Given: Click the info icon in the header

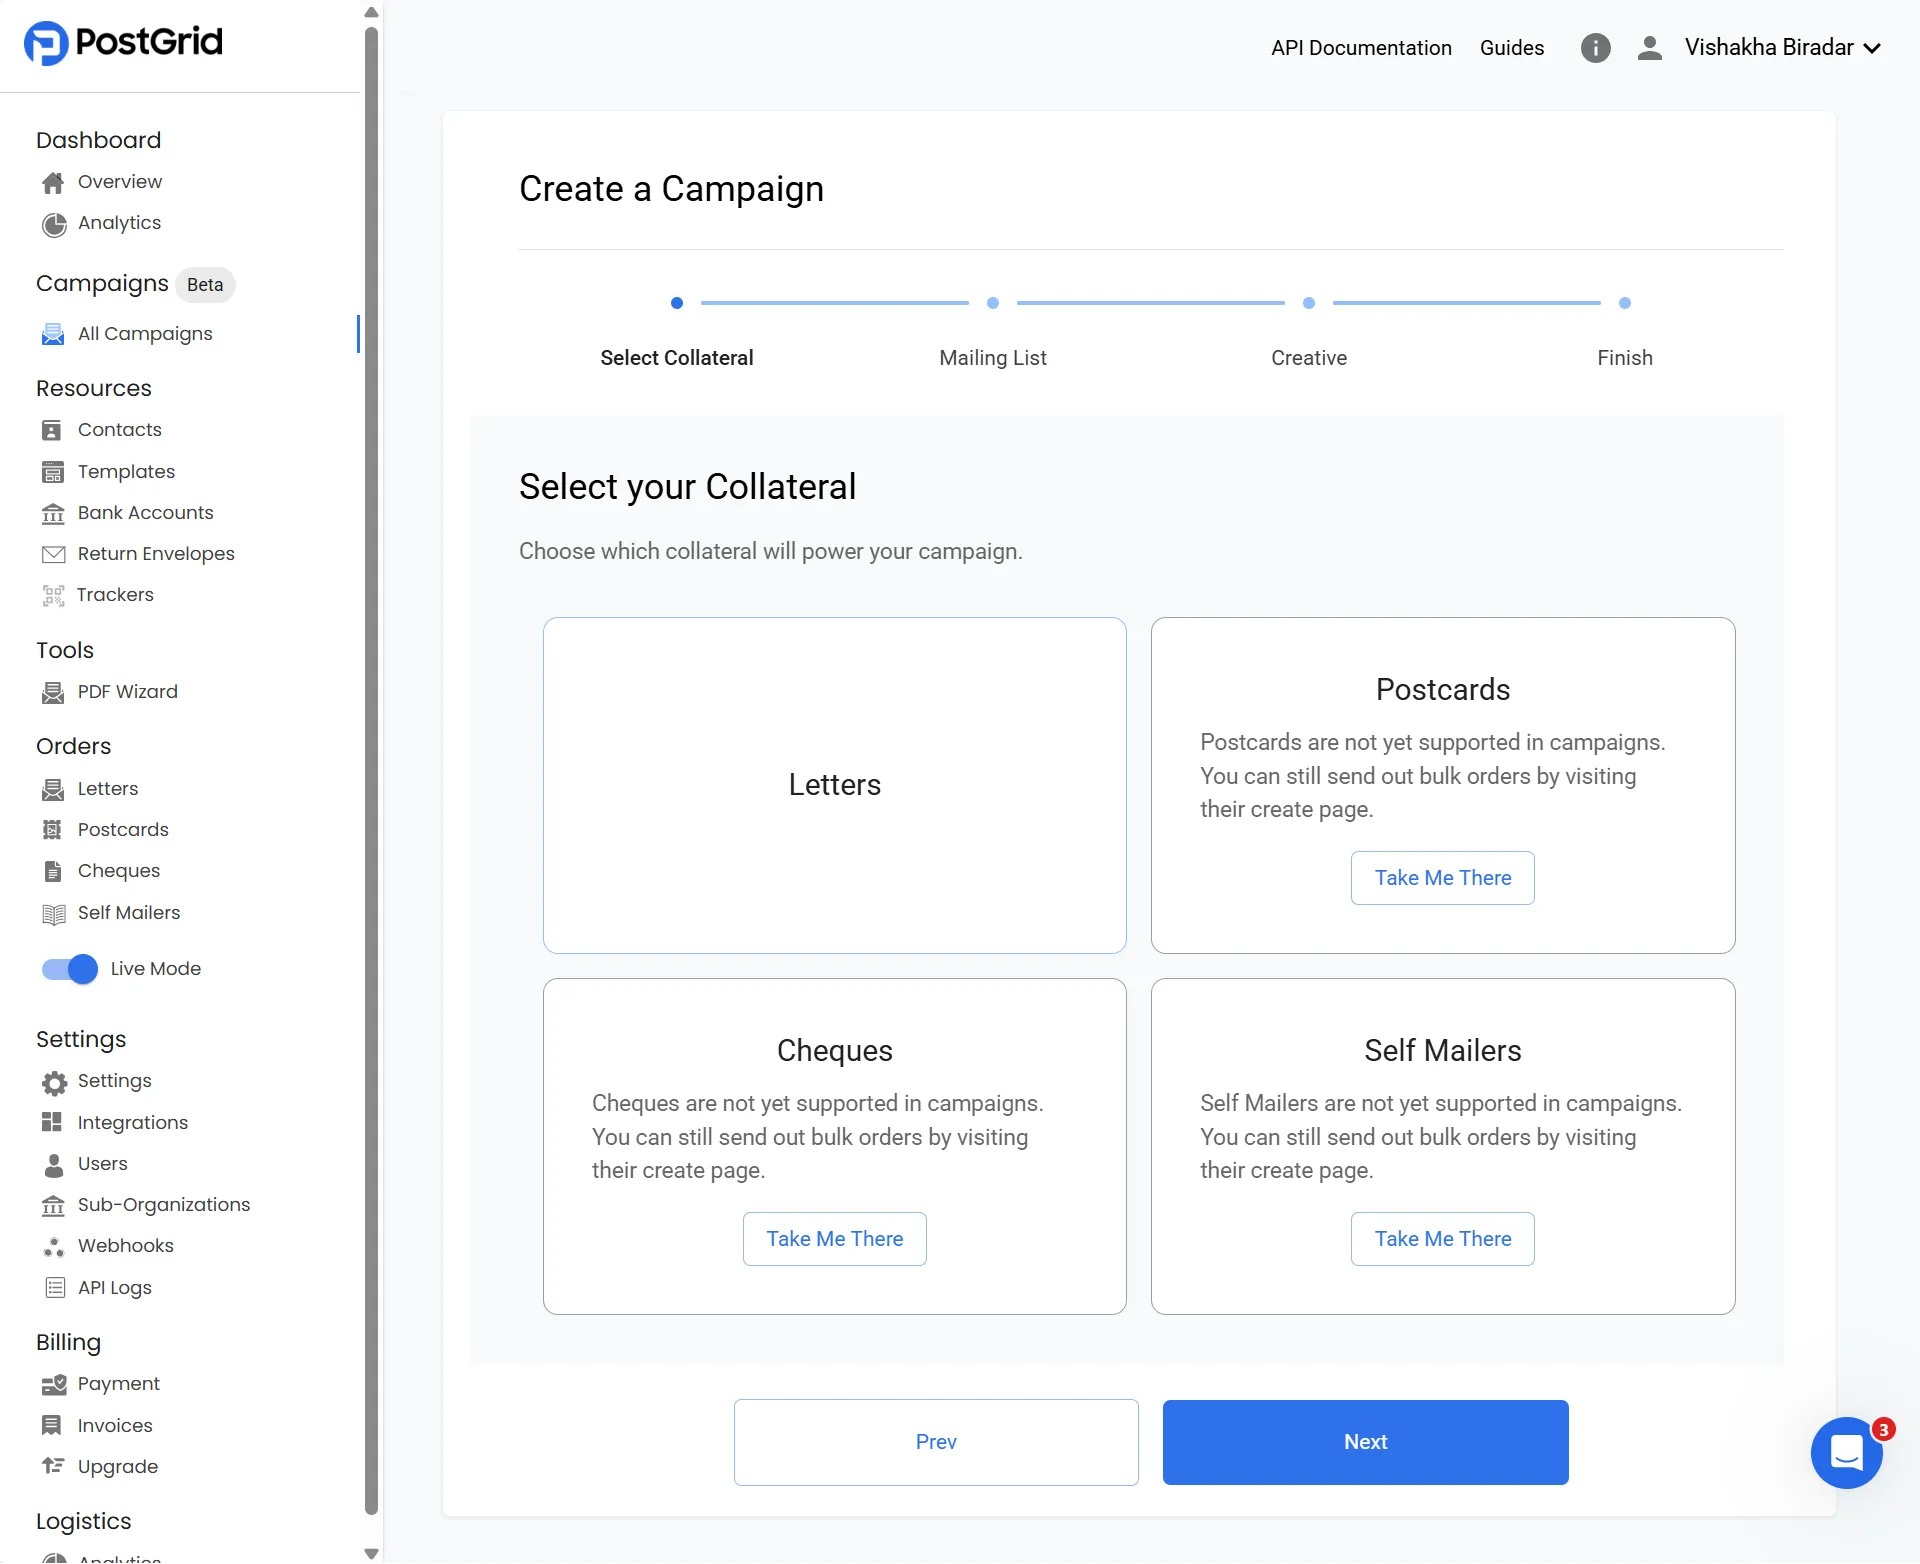Looking at the screenshot, I should tap(1595, 47).
